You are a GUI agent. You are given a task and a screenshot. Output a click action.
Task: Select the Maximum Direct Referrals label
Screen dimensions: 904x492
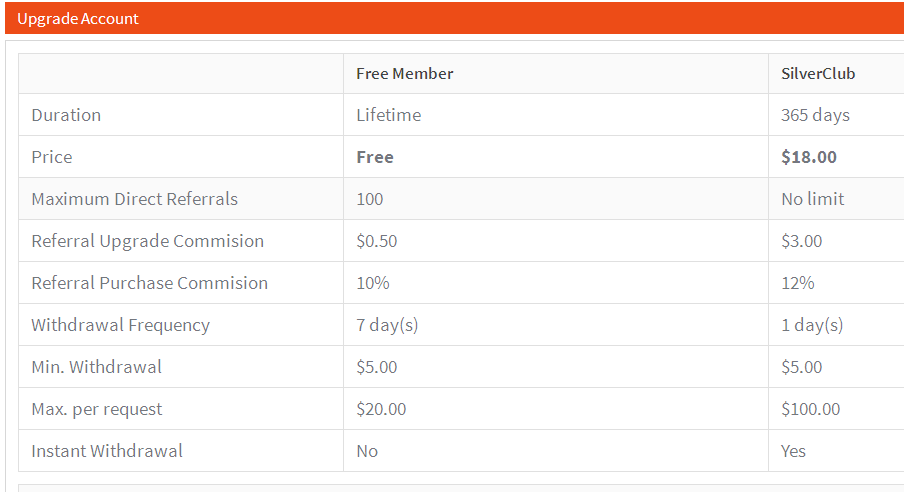click(x=134, y=199)
